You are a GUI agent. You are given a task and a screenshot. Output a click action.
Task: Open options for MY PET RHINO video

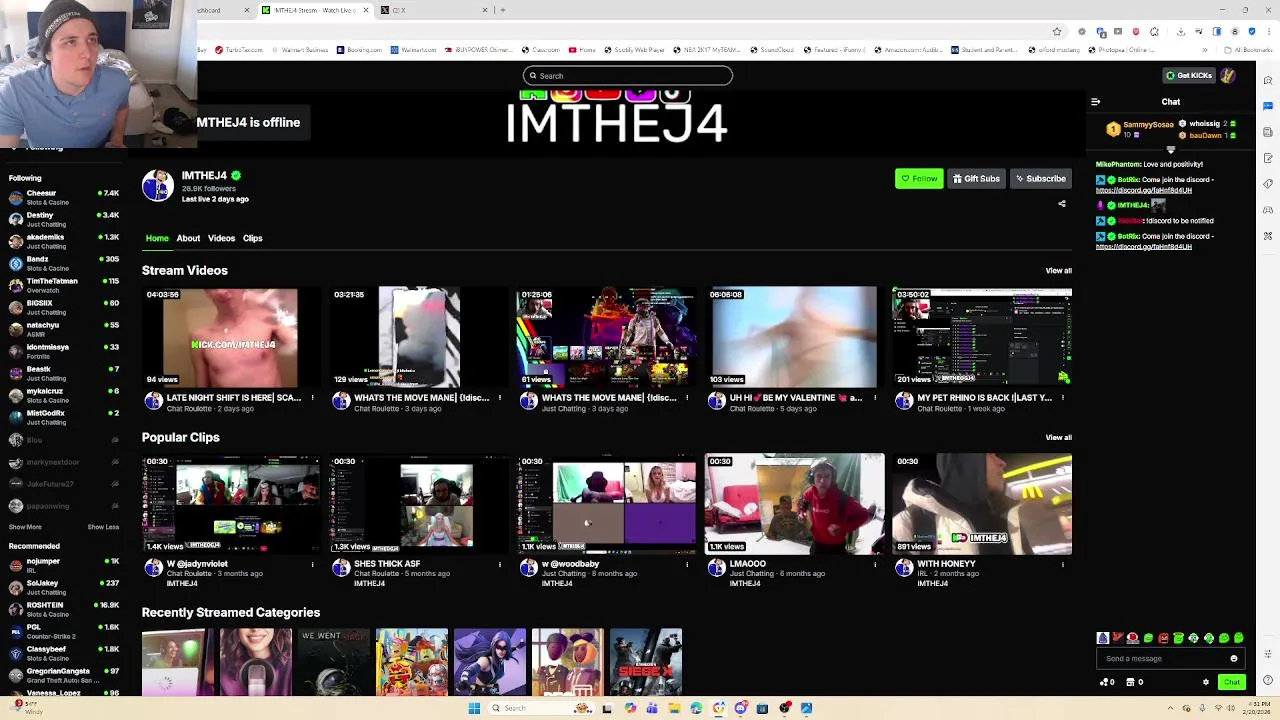pyautogui.click(x=1062, y=398)
